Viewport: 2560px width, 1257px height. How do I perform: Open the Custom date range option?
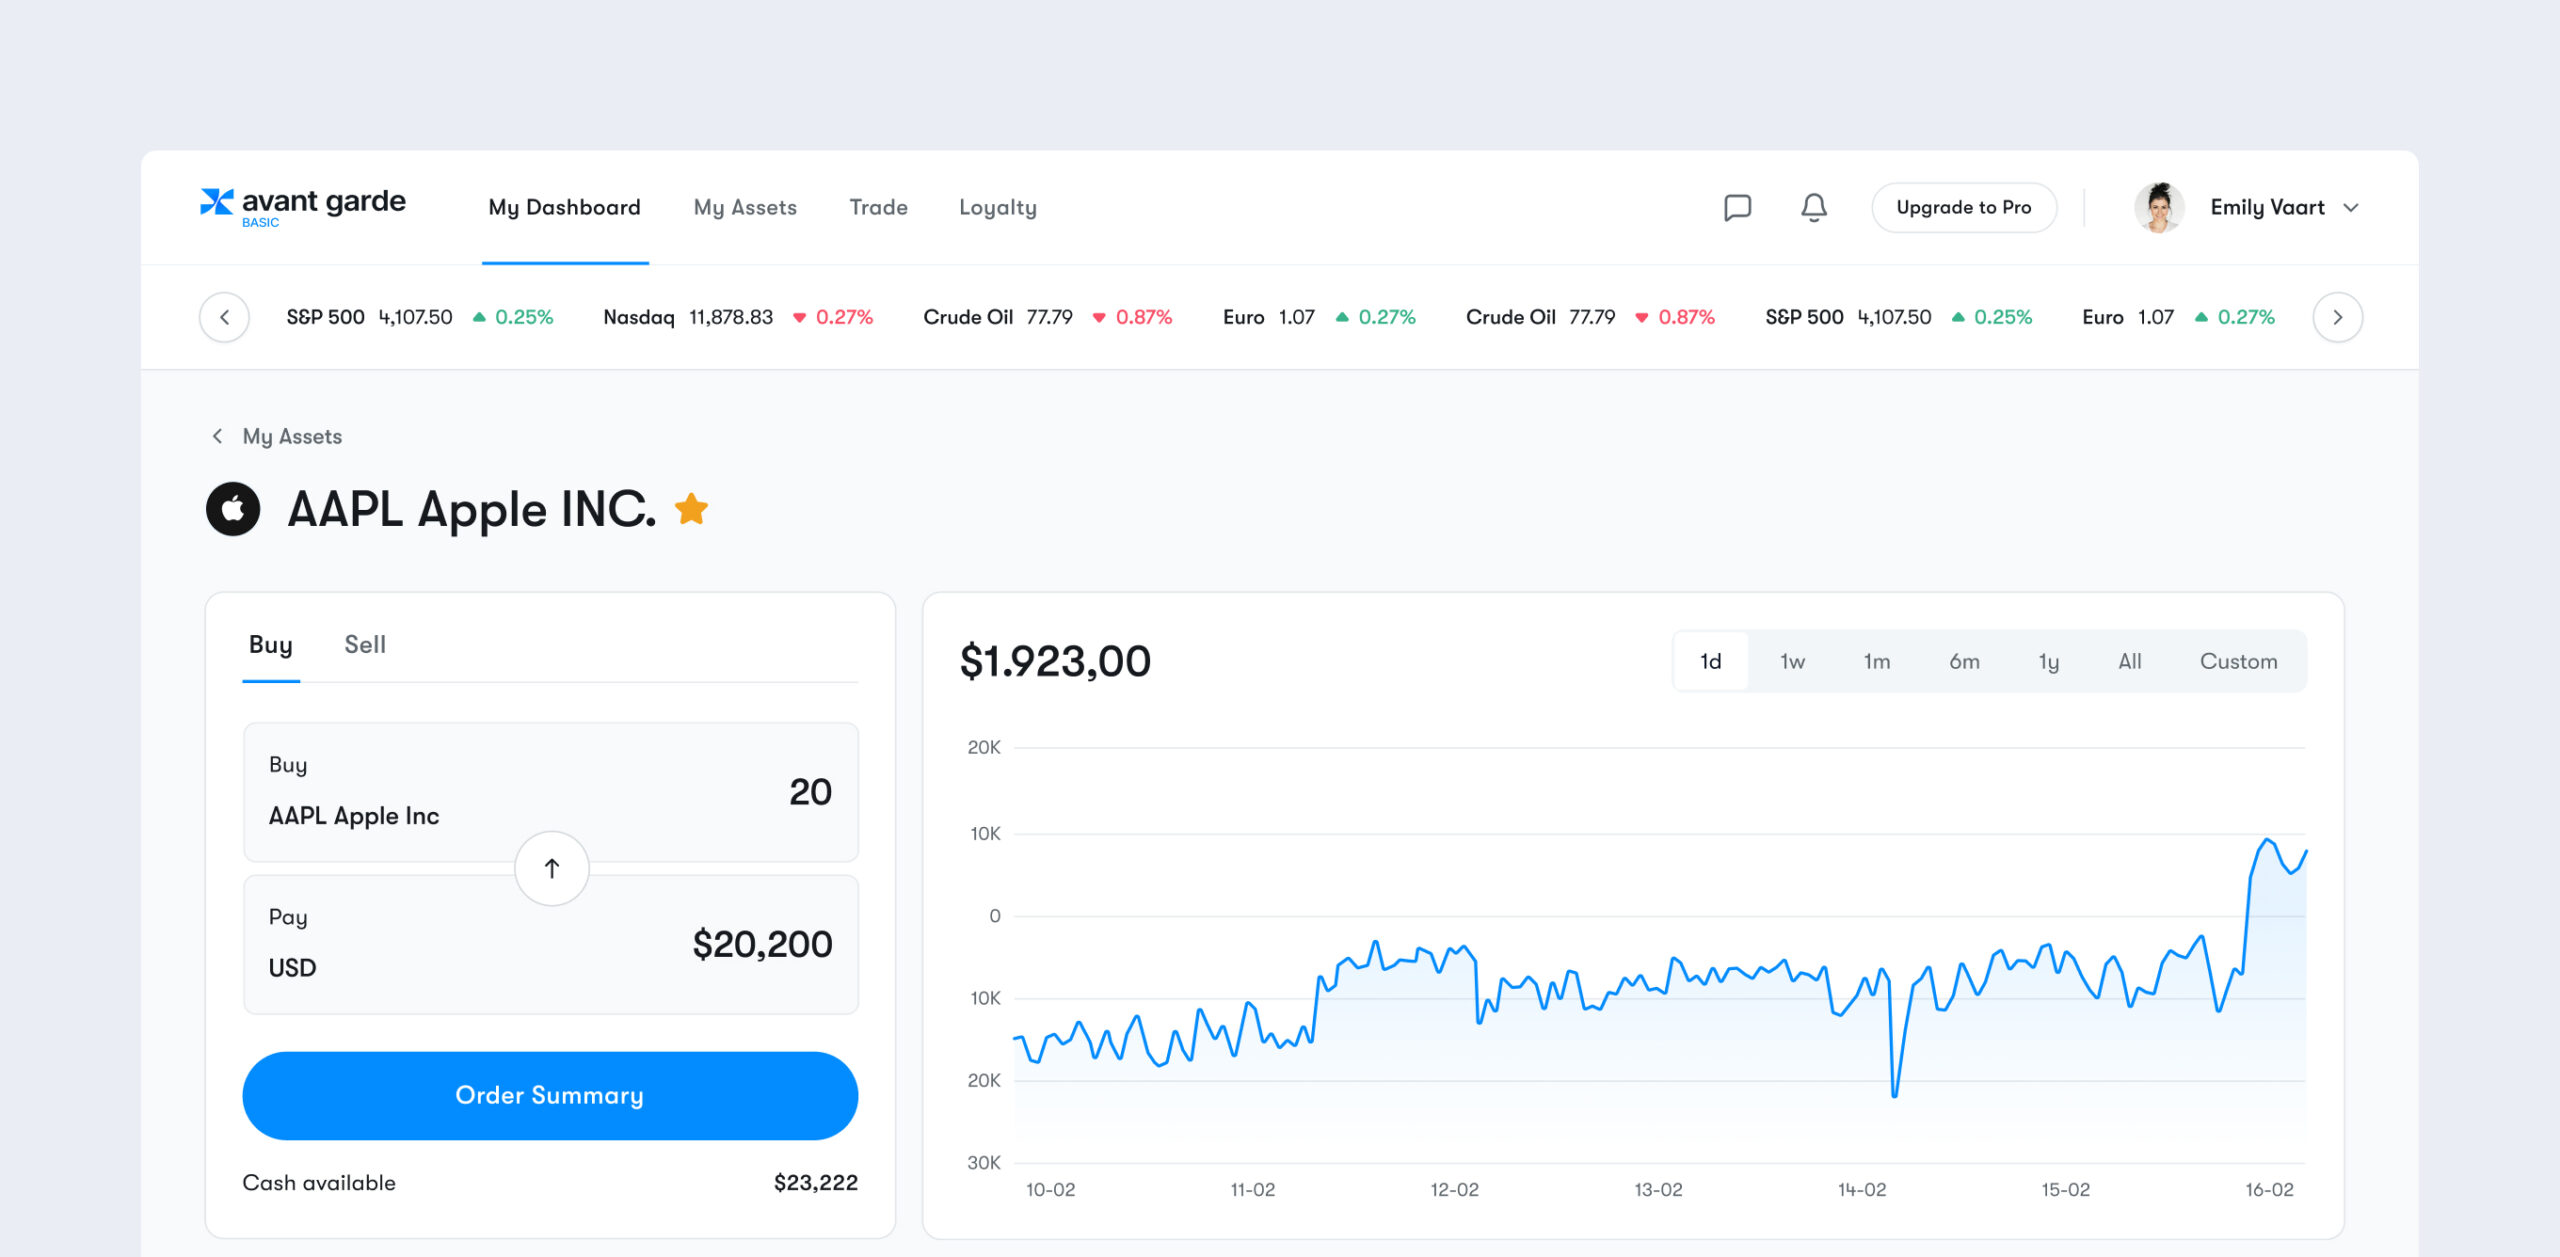coord(2238,661)
